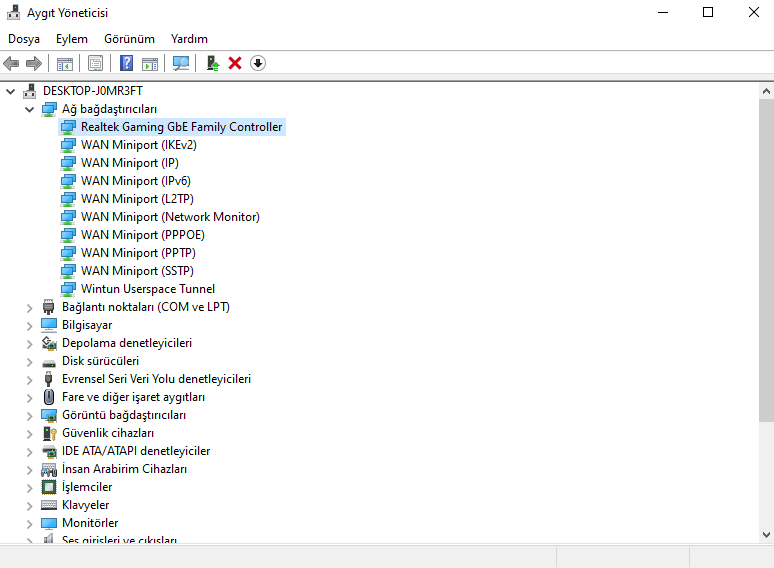Click the Bağlantı noktaları port icon
The height and width of the screenshot is (568, 774).
48,307
